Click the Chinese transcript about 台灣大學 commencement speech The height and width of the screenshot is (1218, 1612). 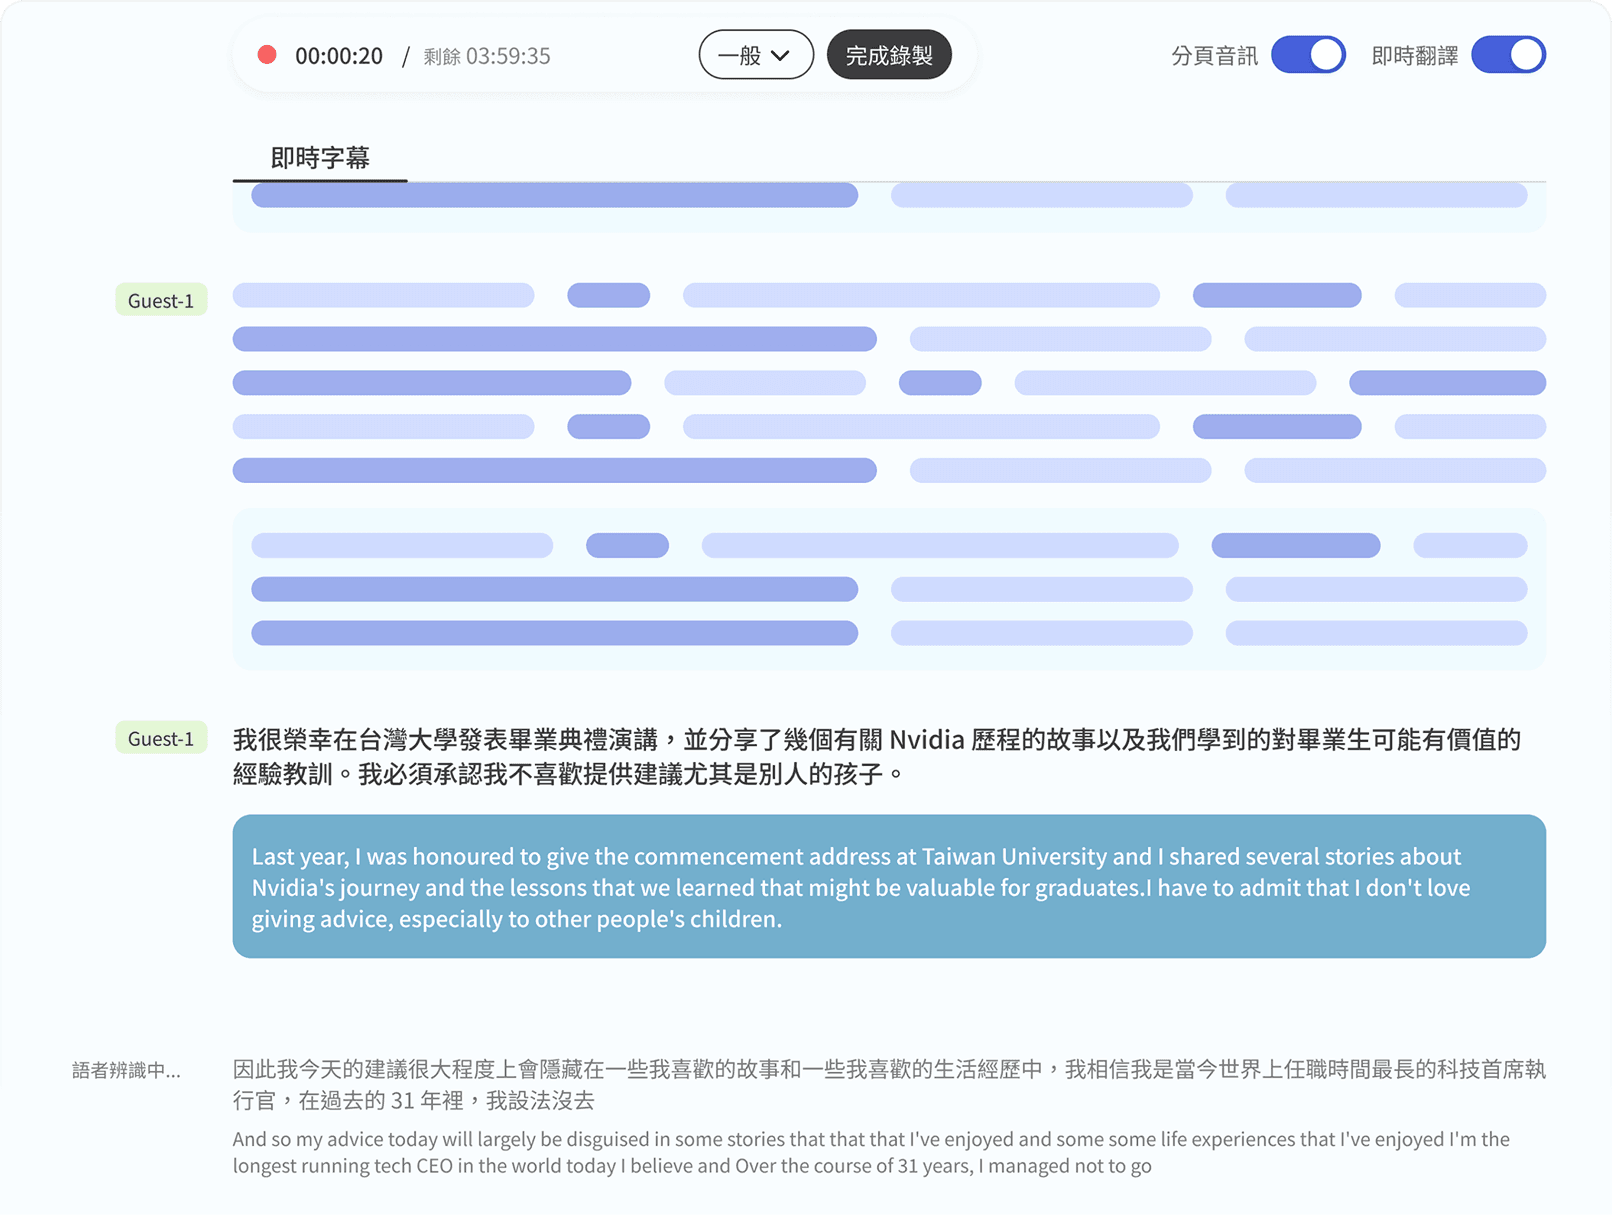click(876, 756)
